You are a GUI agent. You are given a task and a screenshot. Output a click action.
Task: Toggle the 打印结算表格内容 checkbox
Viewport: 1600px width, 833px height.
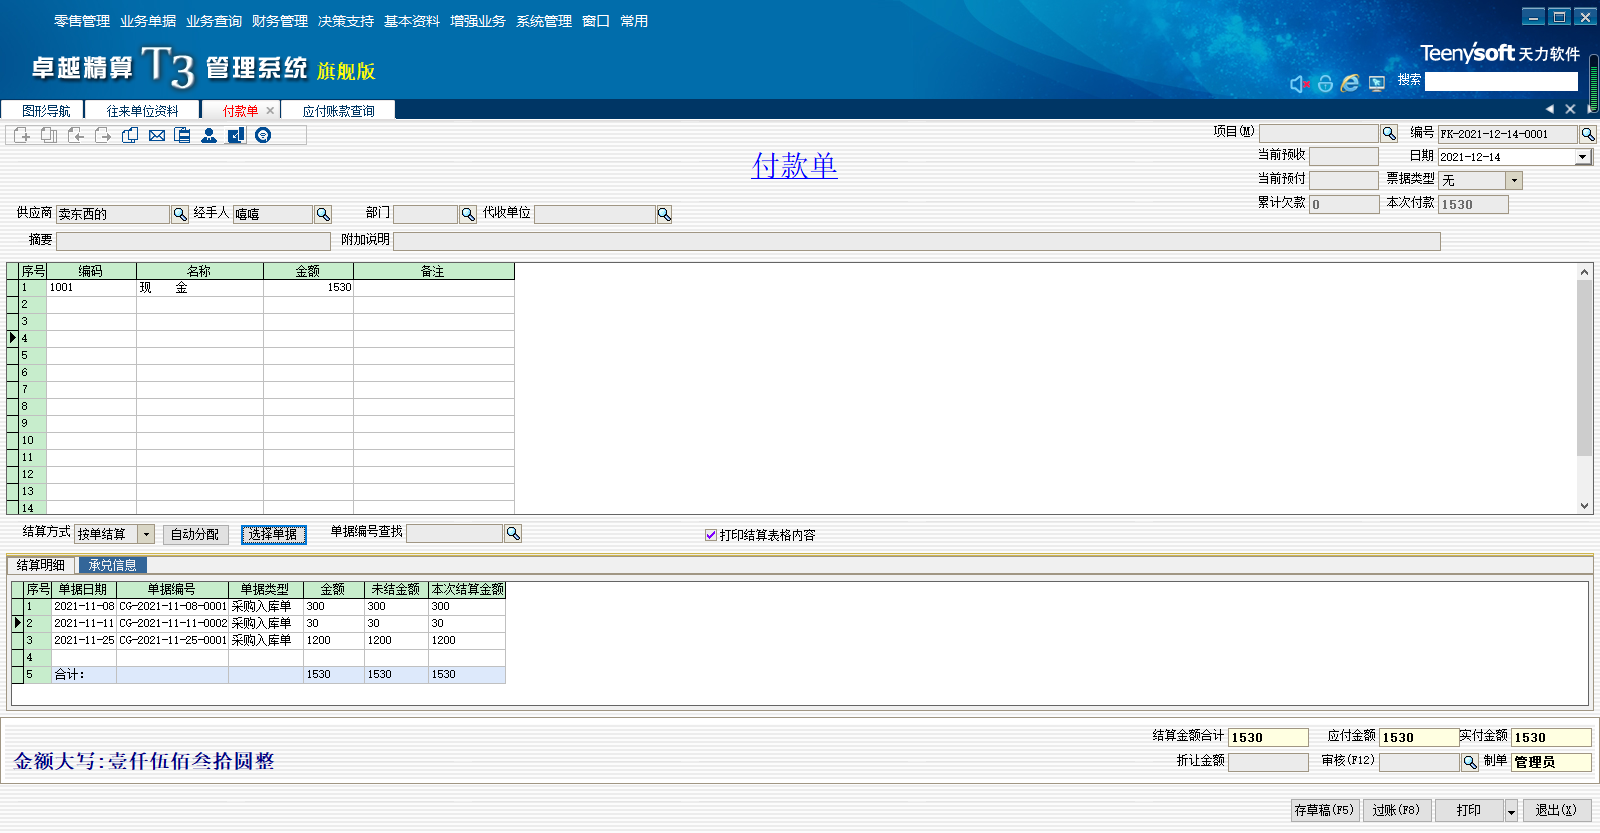(711, 535)
